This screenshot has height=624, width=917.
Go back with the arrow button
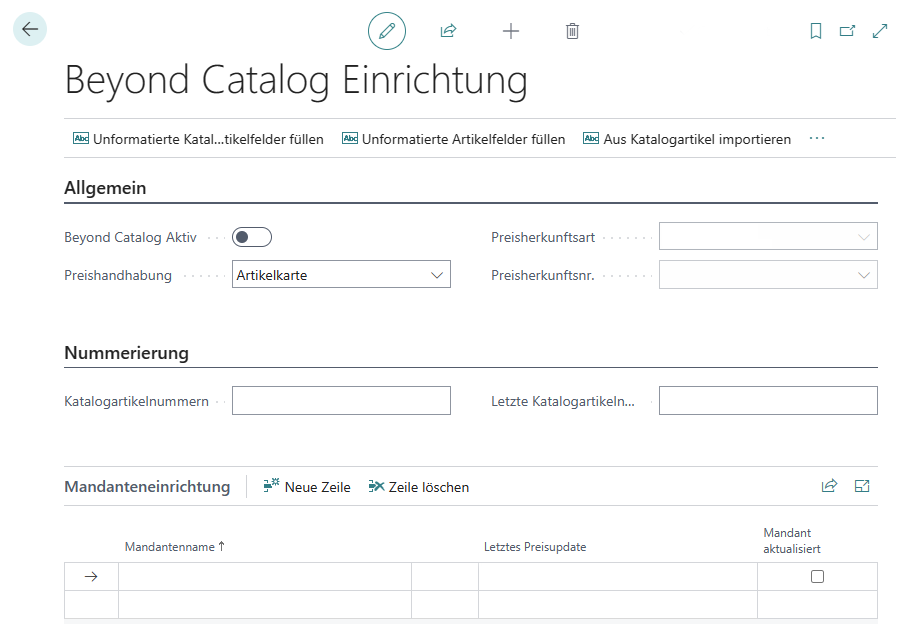(30, 29)
